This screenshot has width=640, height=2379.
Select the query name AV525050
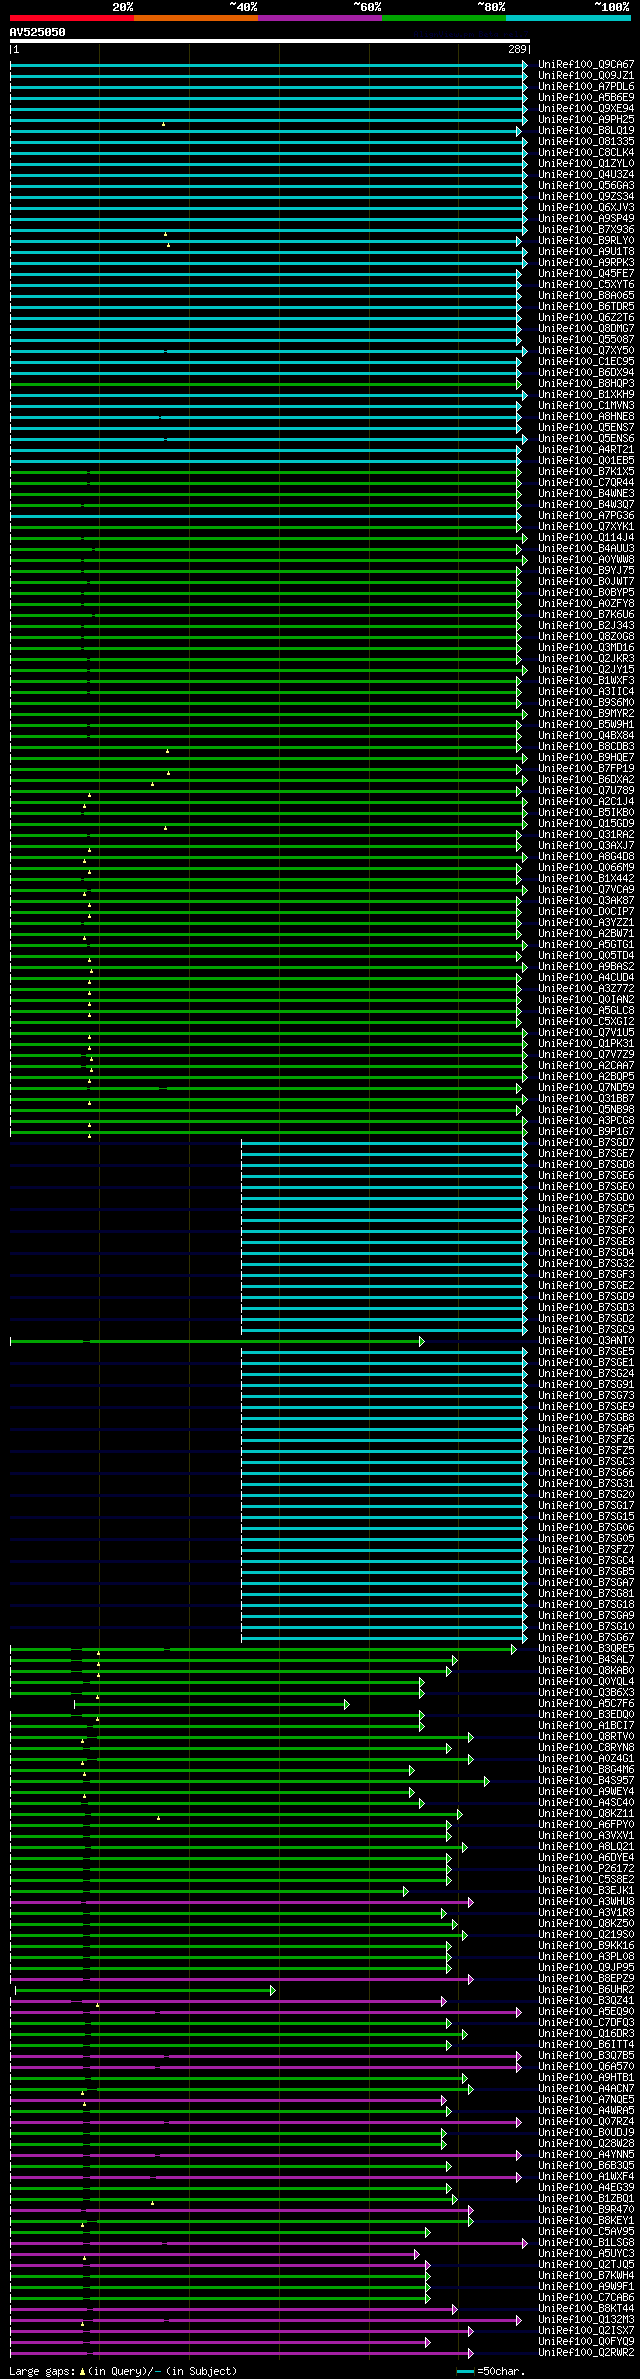(38, 32)
